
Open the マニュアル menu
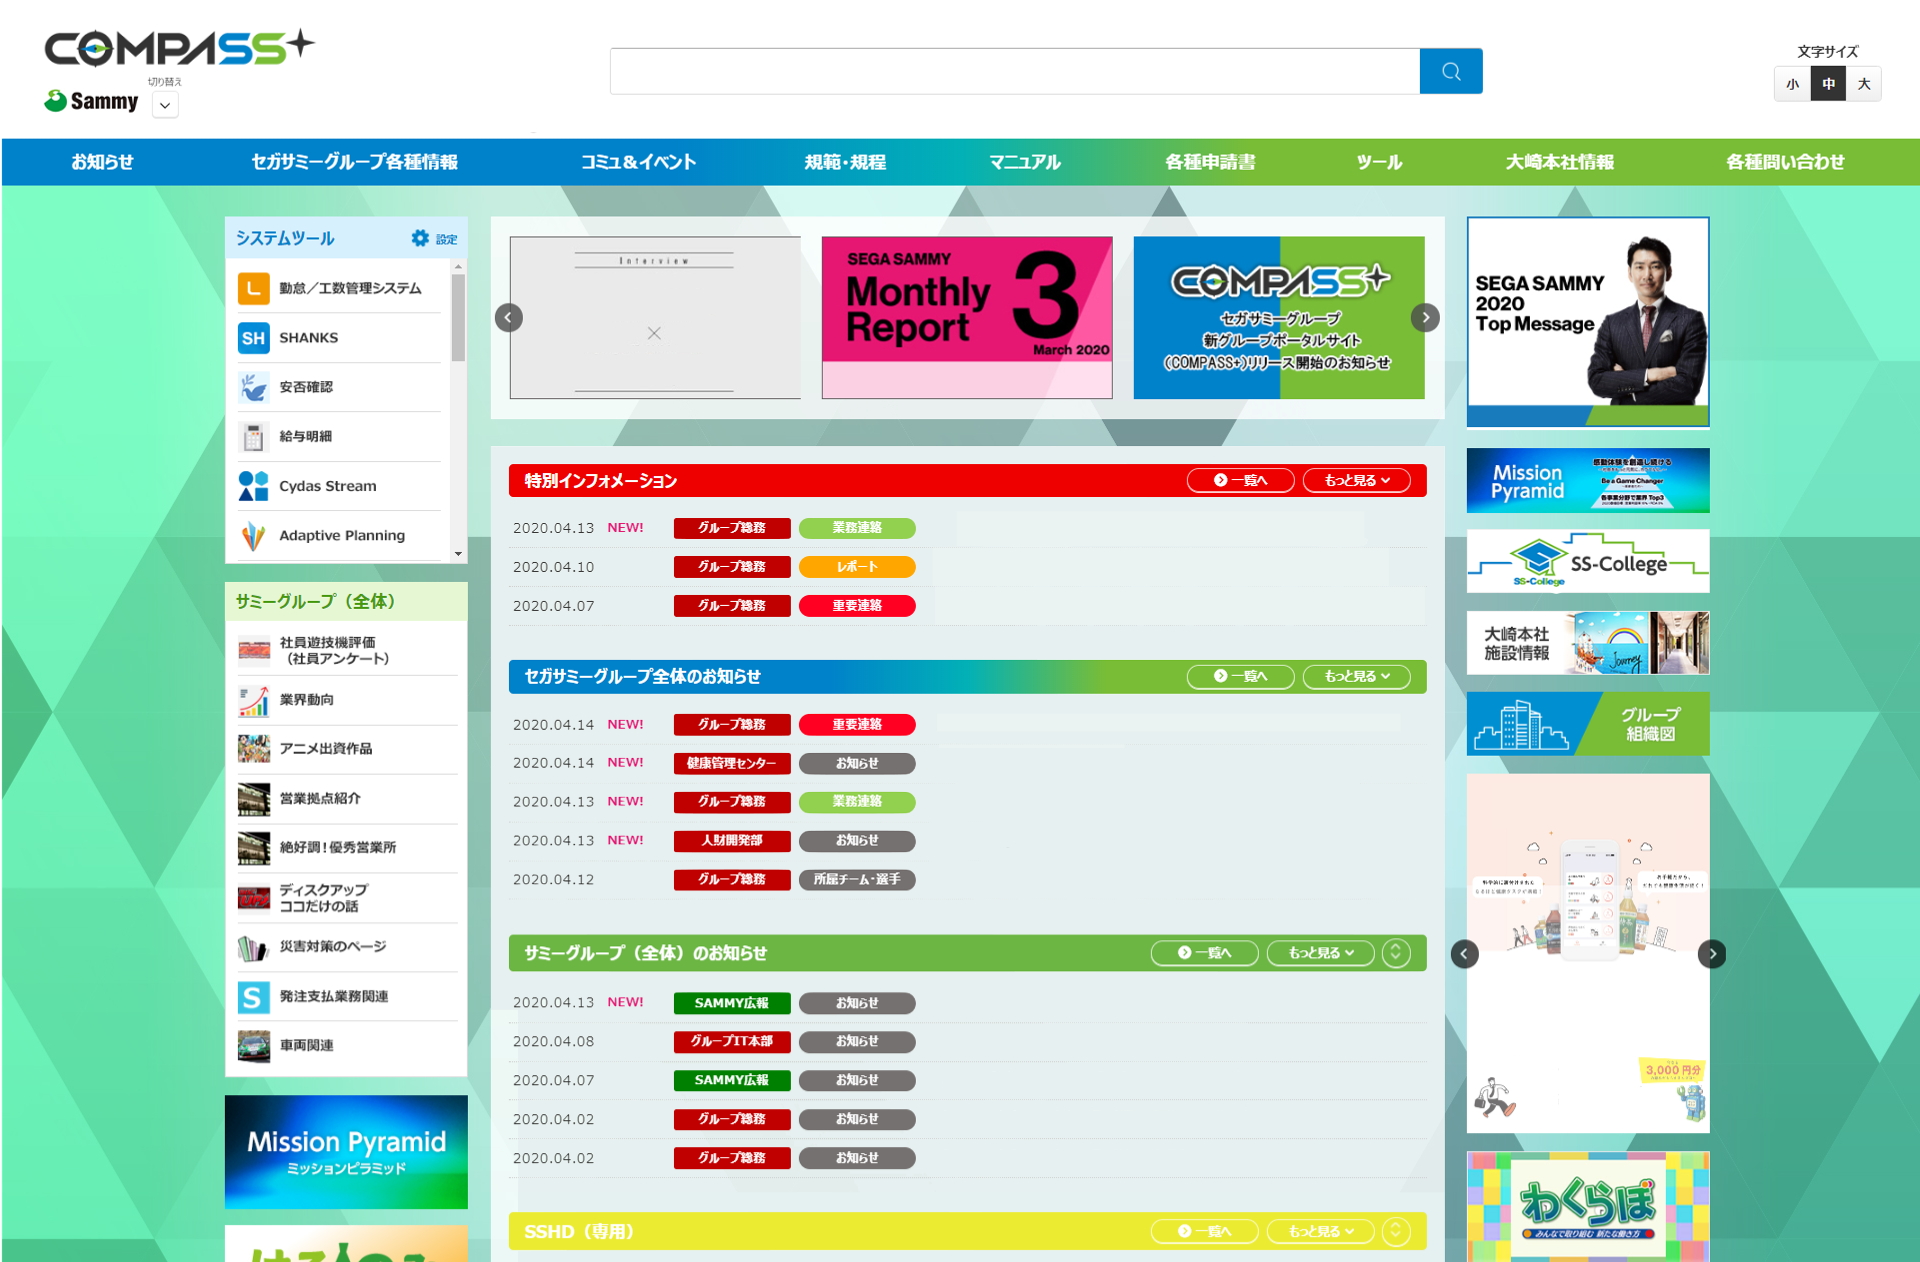click(x=1025, y=162)
